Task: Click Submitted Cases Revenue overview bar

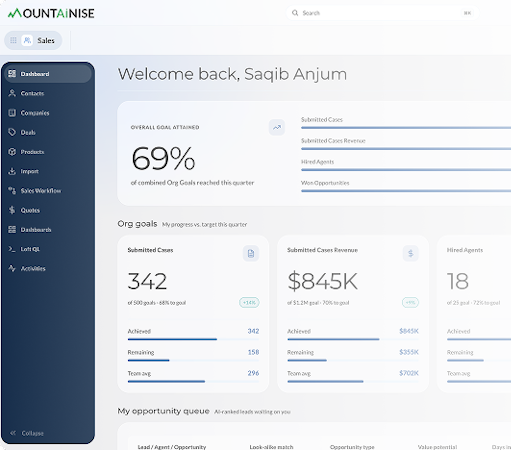Action: [406, 149]
